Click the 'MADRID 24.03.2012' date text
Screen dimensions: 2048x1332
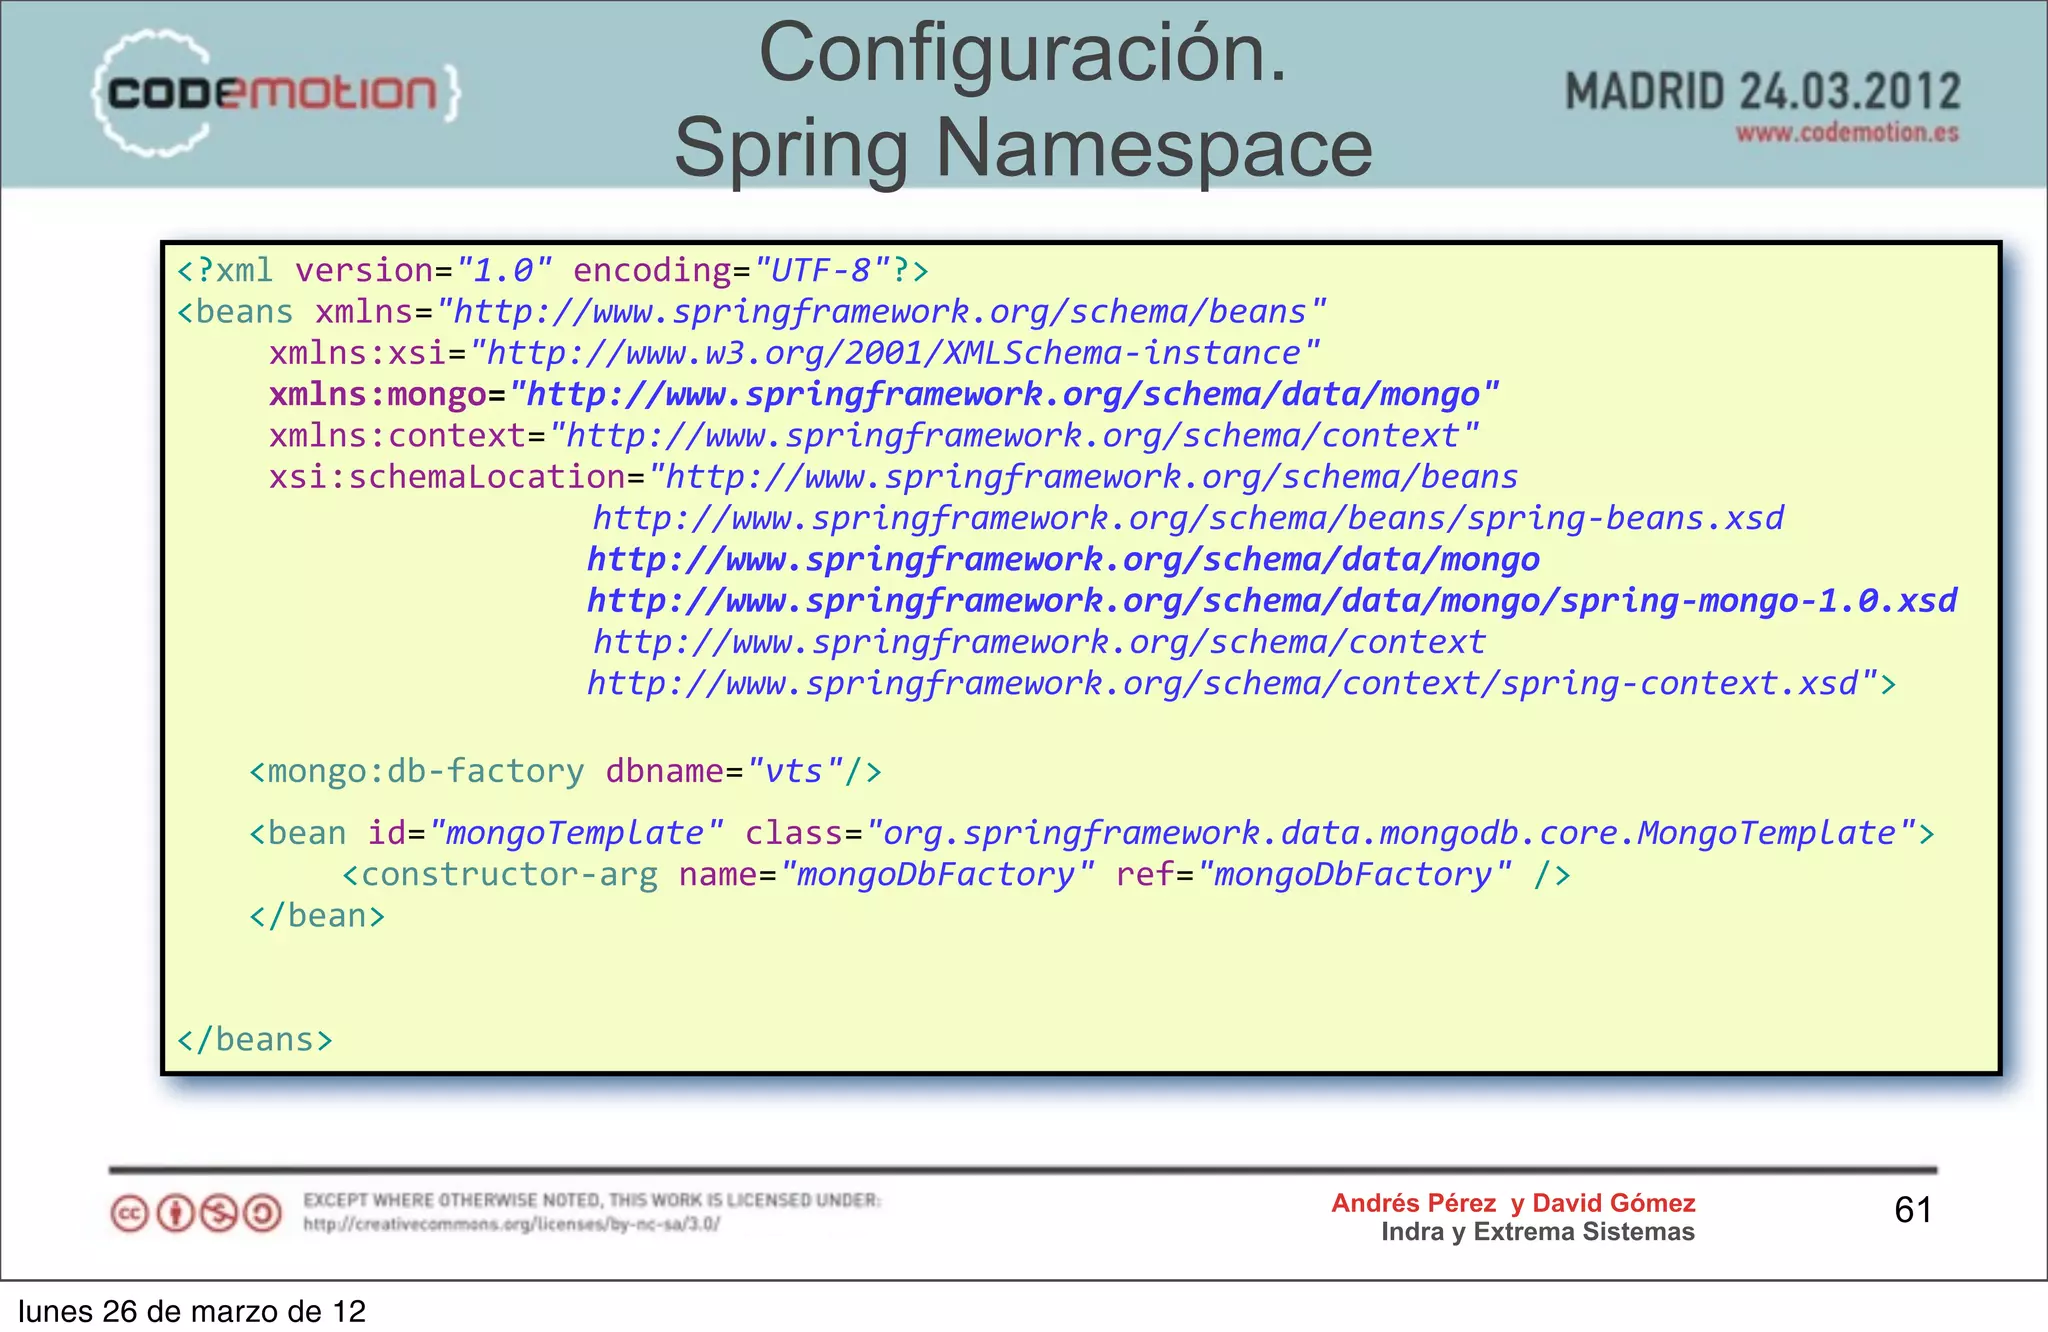(x=1762, y=92)
